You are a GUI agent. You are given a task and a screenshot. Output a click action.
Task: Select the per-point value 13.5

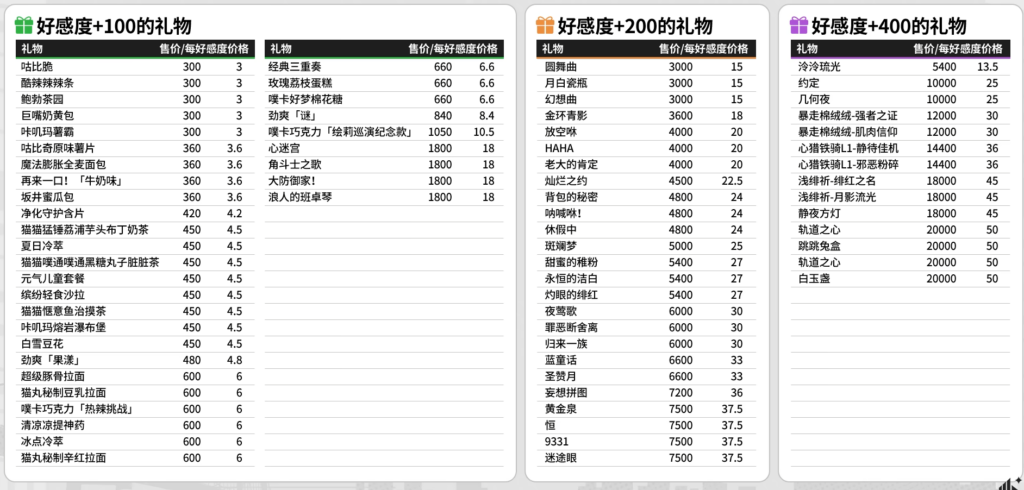point(987,67)
